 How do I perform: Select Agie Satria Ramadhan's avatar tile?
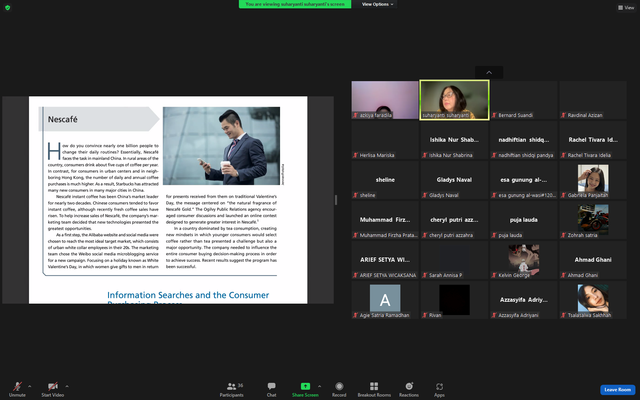coord(385,300)
